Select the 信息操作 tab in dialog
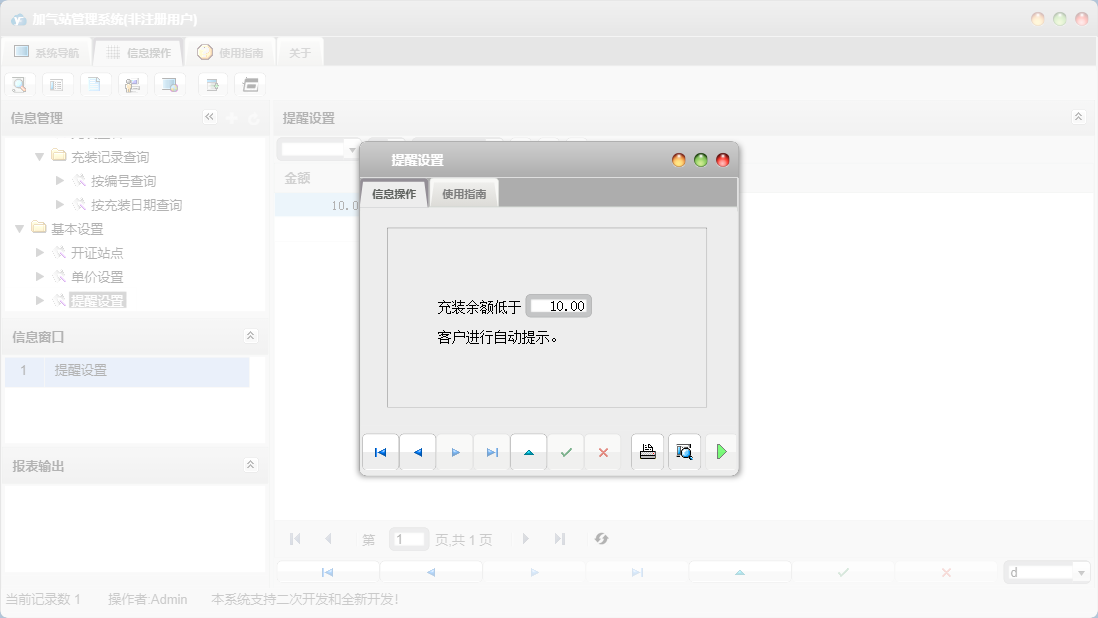Viewport: 1098px width, 618px height. click(x=394, y=194)
